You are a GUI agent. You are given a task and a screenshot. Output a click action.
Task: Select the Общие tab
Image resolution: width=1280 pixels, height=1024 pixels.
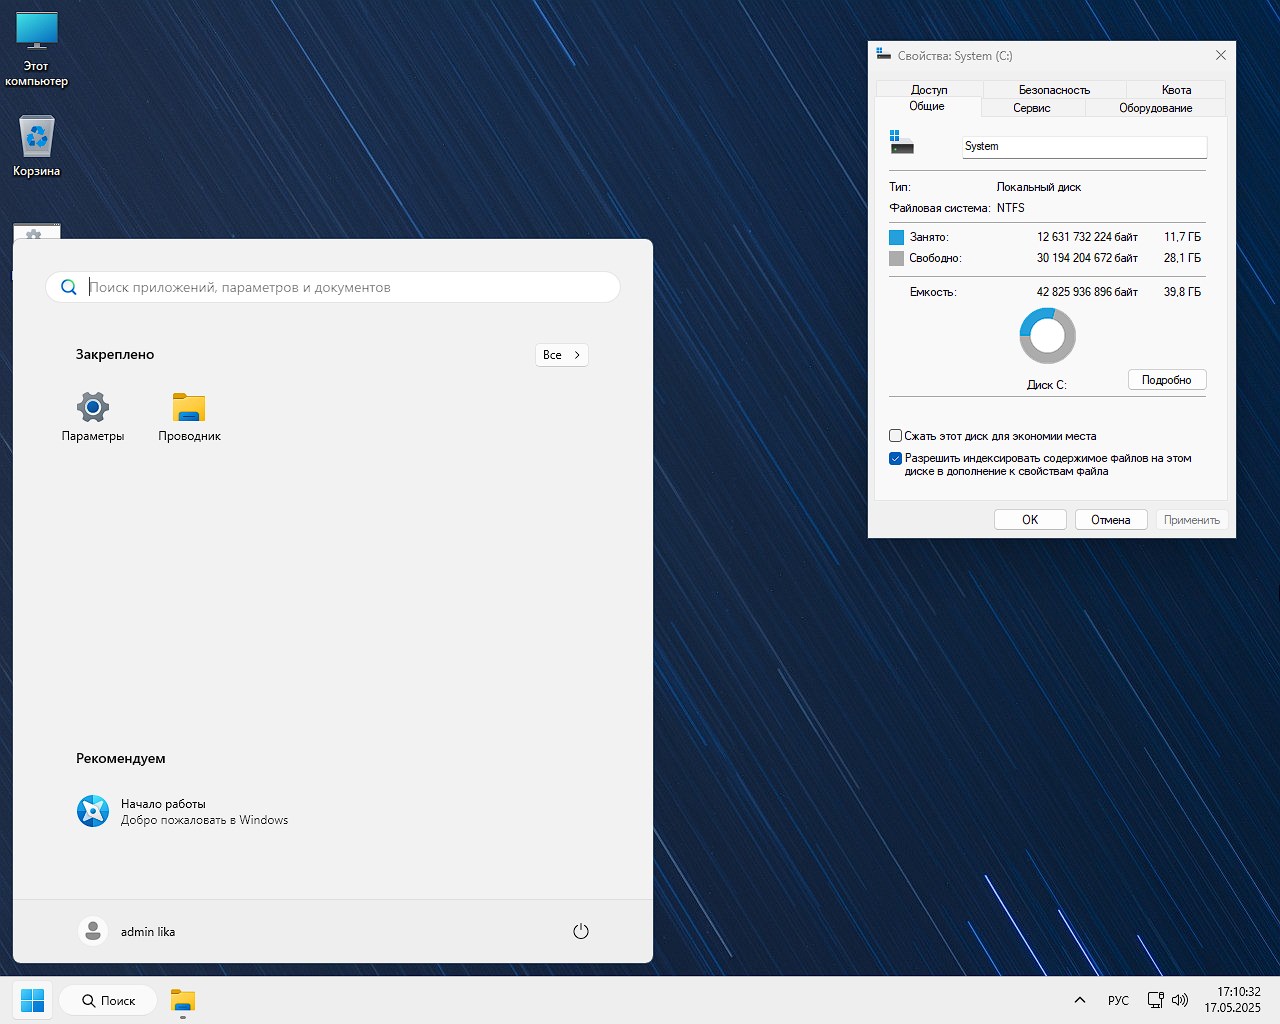[x=927, y=106]
